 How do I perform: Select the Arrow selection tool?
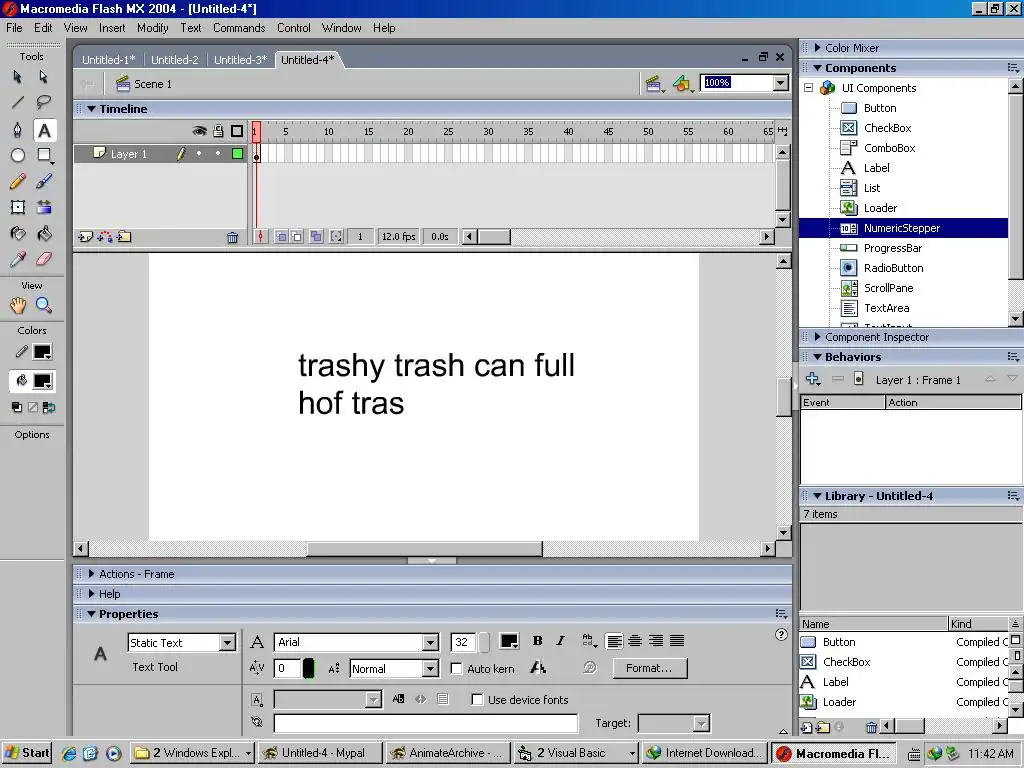[18, 77]
